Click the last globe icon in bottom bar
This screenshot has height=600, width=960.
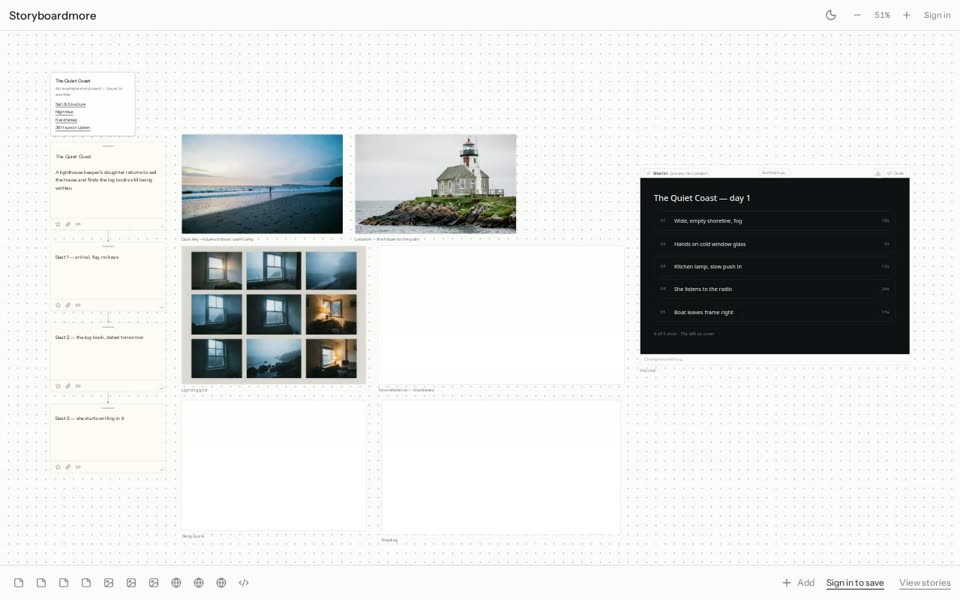click(x=221, y=583)
